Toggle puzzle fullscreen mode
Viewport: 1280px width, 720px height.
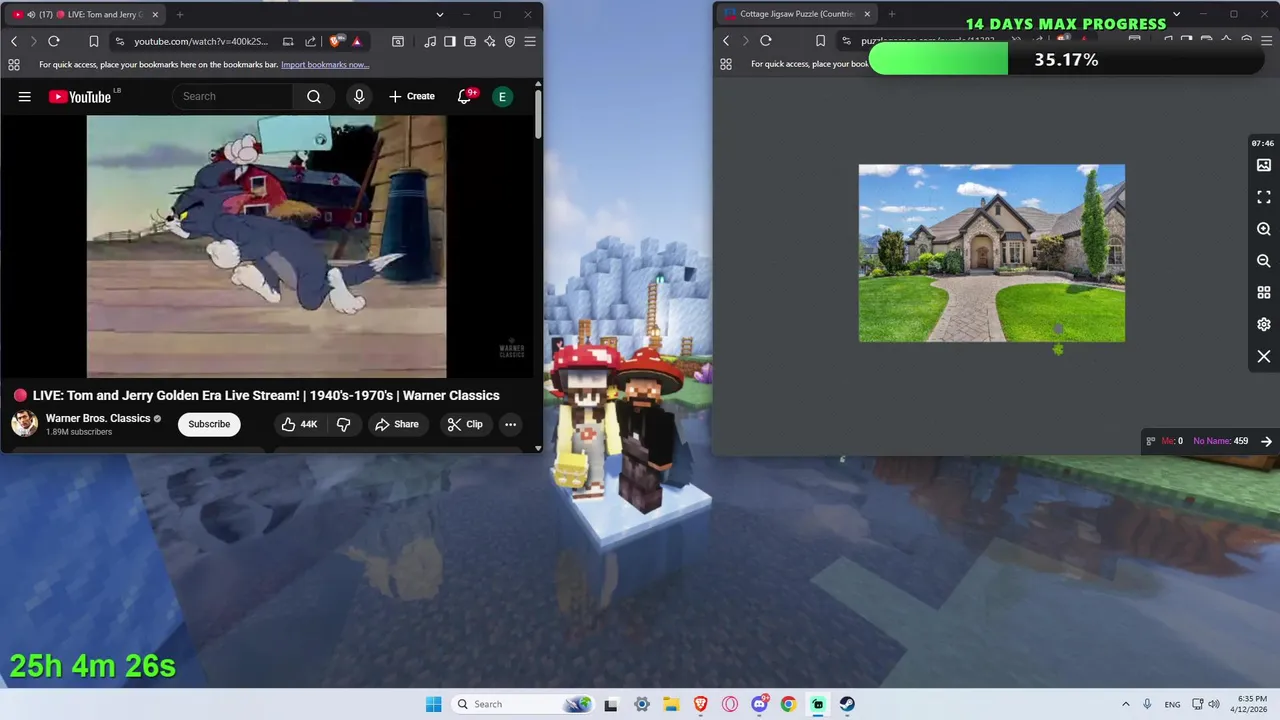coord(1264,197)
